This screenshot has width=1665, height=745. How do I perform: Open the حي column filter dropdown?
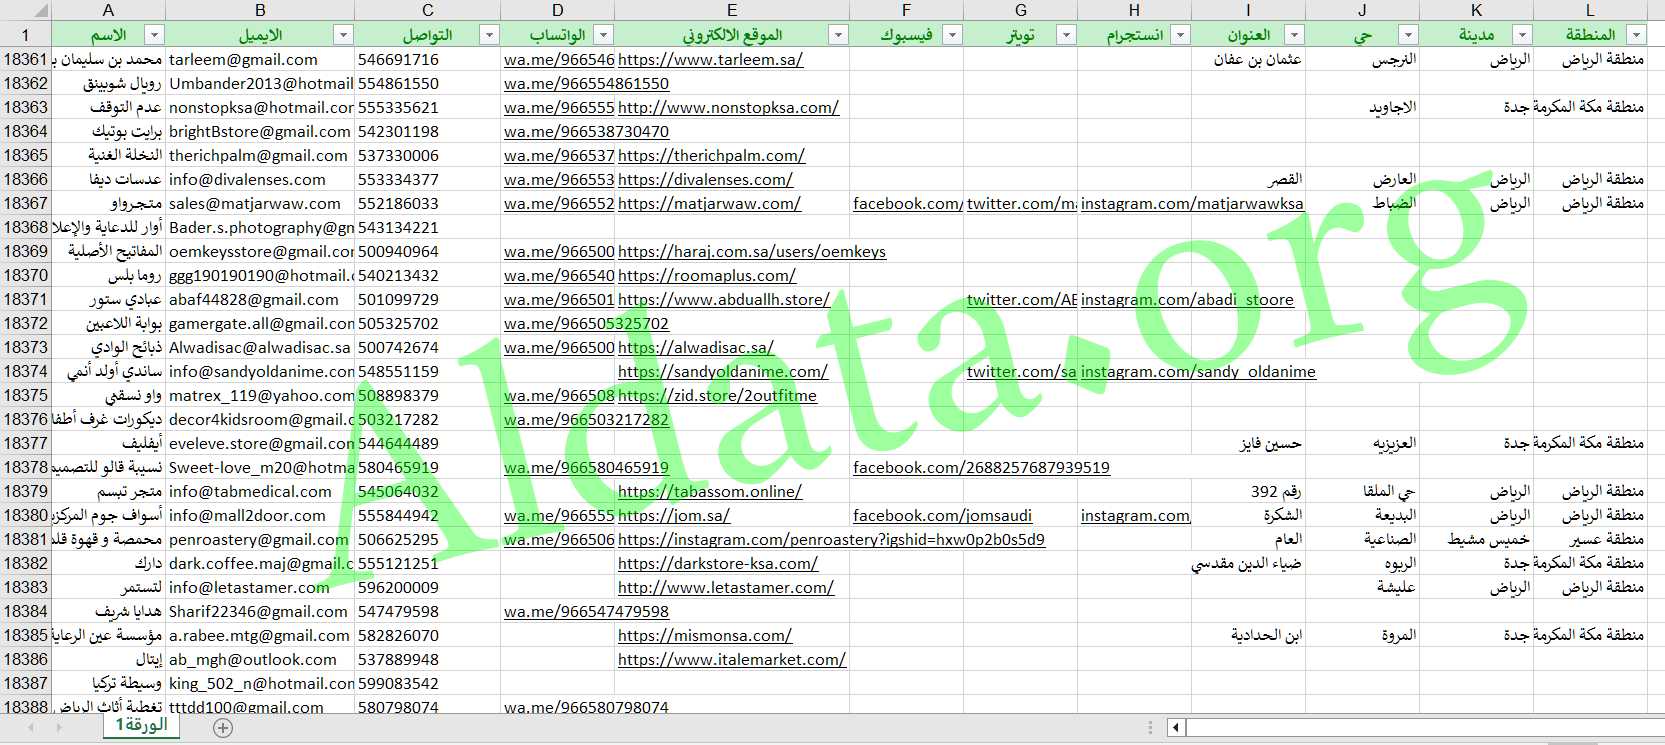tap(1408, 35)
